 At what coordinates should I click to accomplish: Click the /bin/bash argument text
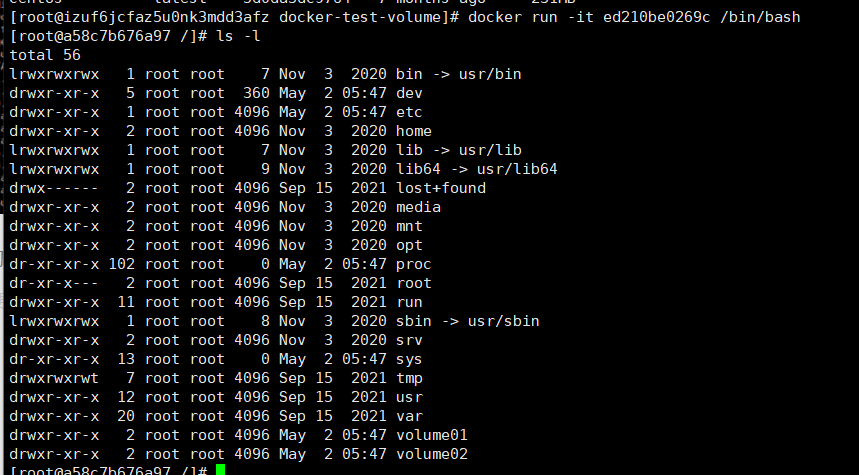[x=760, y=18]
